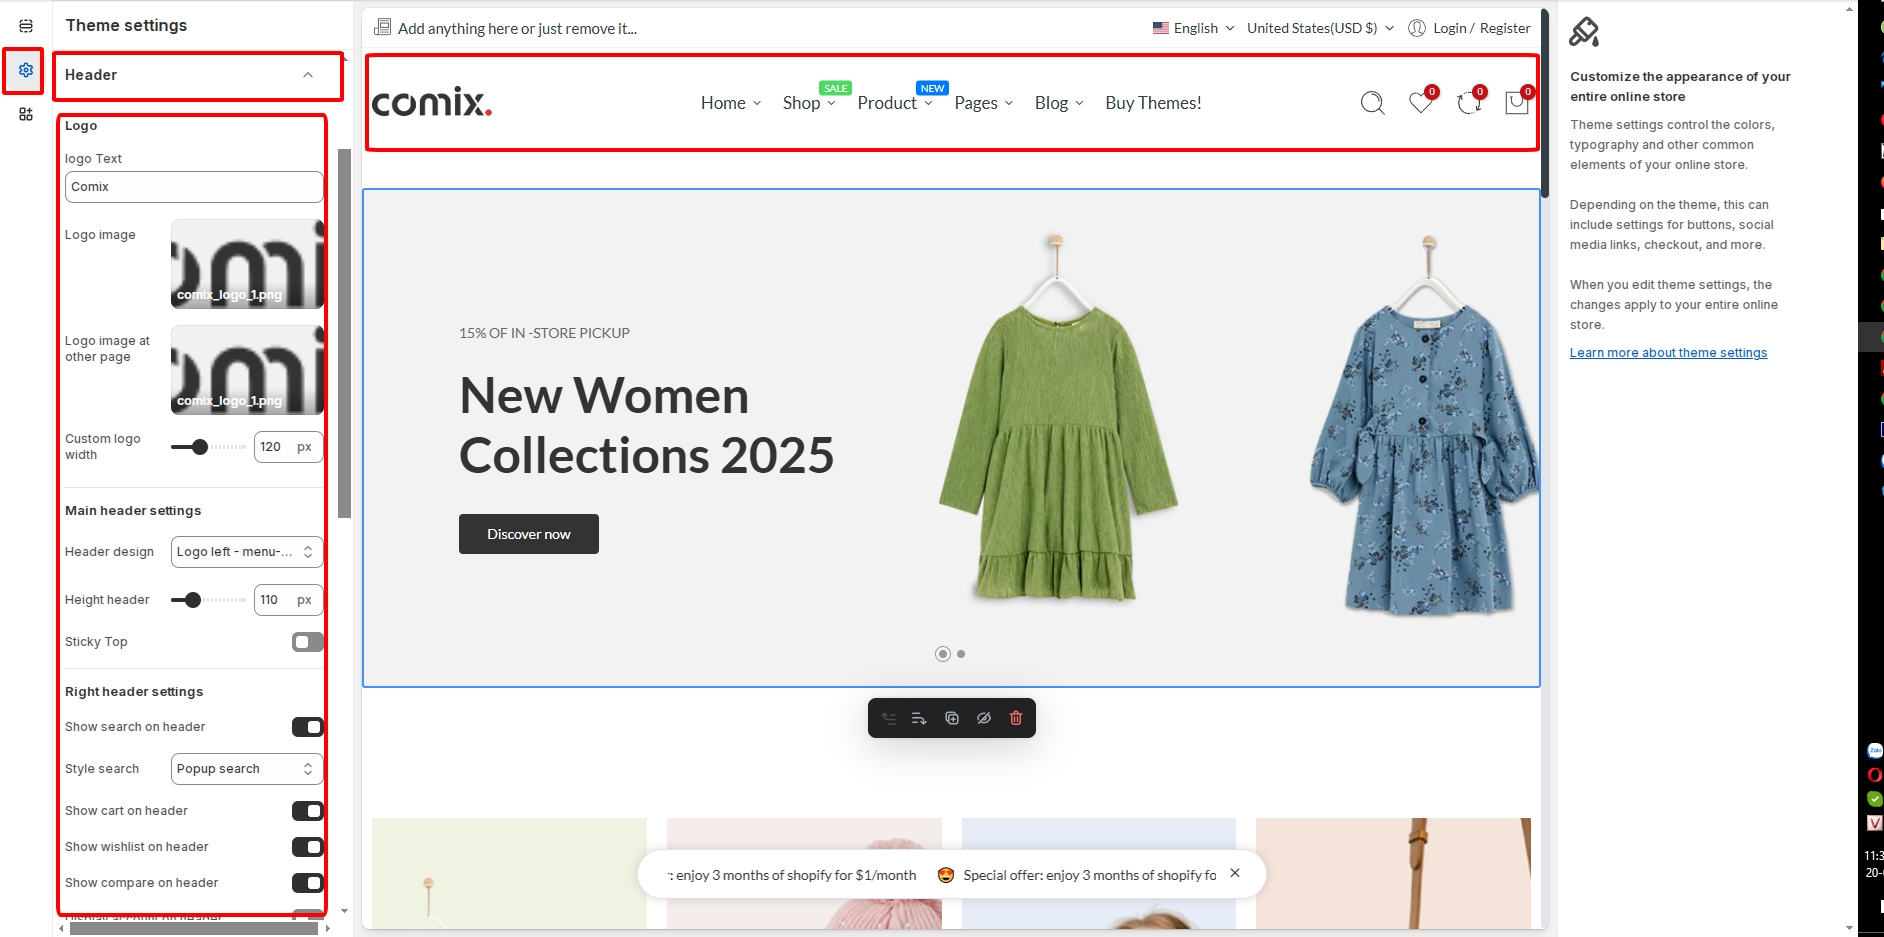Open the Style search dropdown
Image resolution: width=1884 pixels, height=937 pixels.
point(246,769)
